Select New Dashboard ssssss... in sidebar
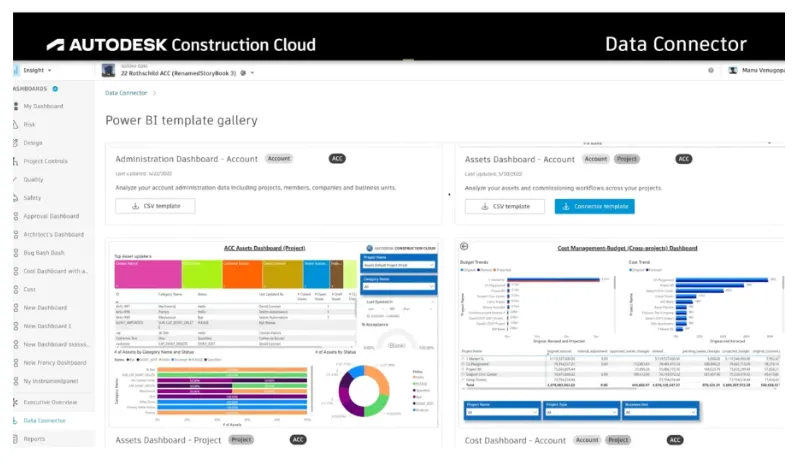This screenshot has height=475, width=794. (55, 344)
